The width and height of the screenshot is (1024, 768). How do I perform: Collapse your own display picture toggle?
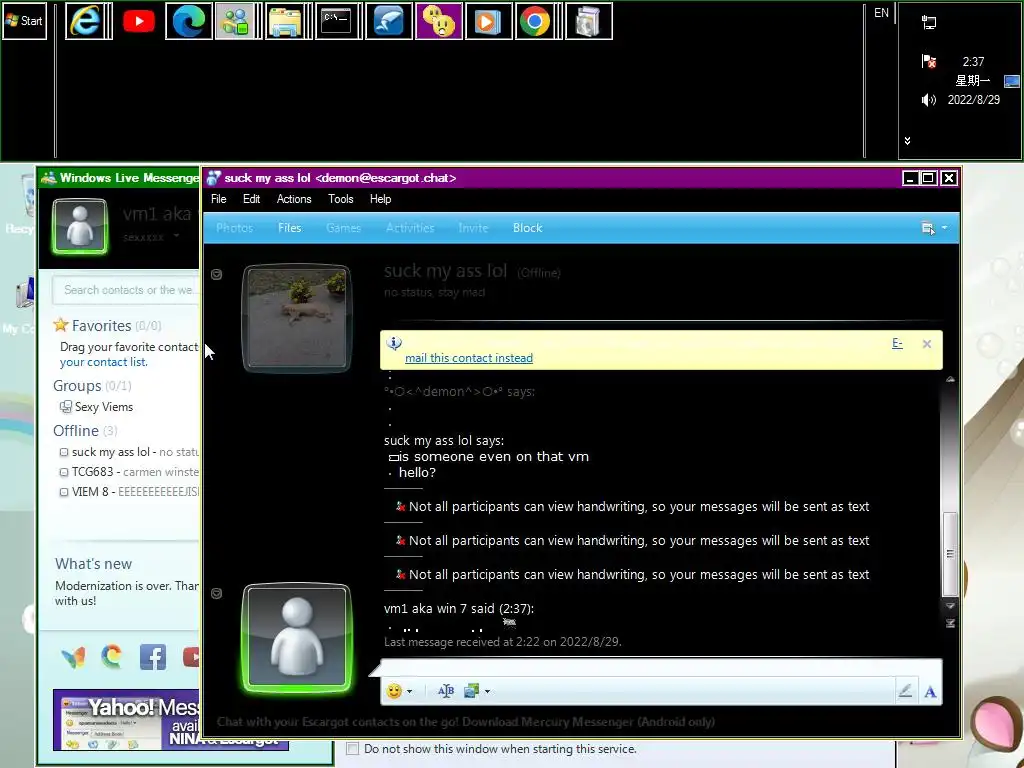[x=217, y=594]
